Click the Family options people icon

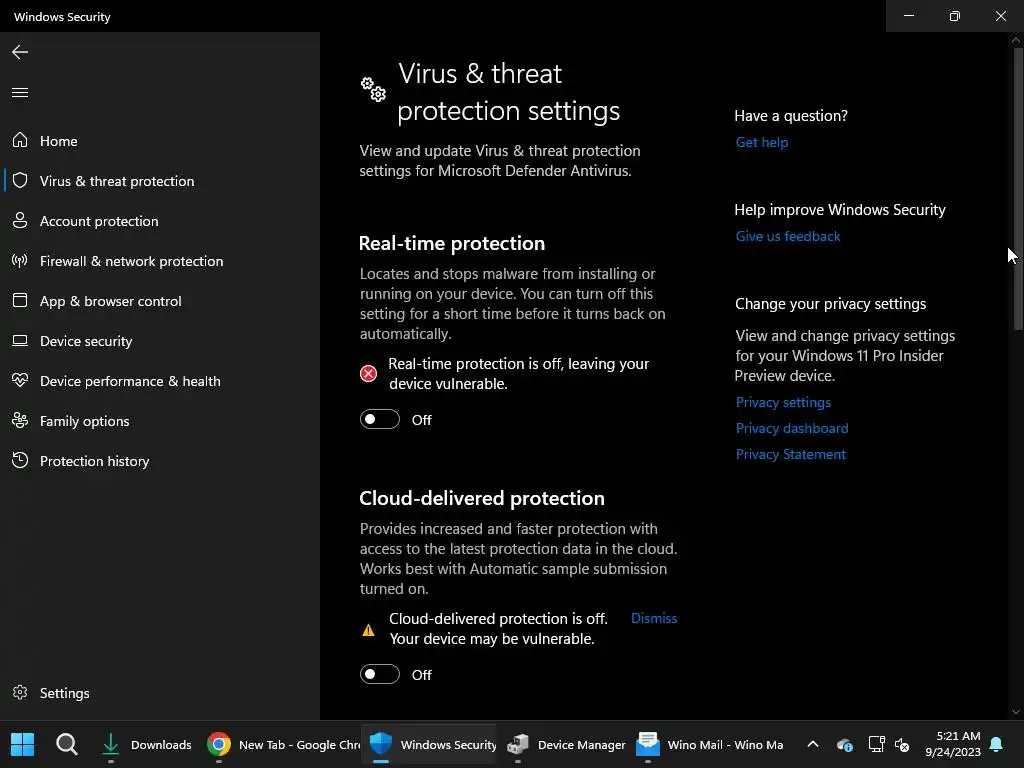[x=20, y=421]
